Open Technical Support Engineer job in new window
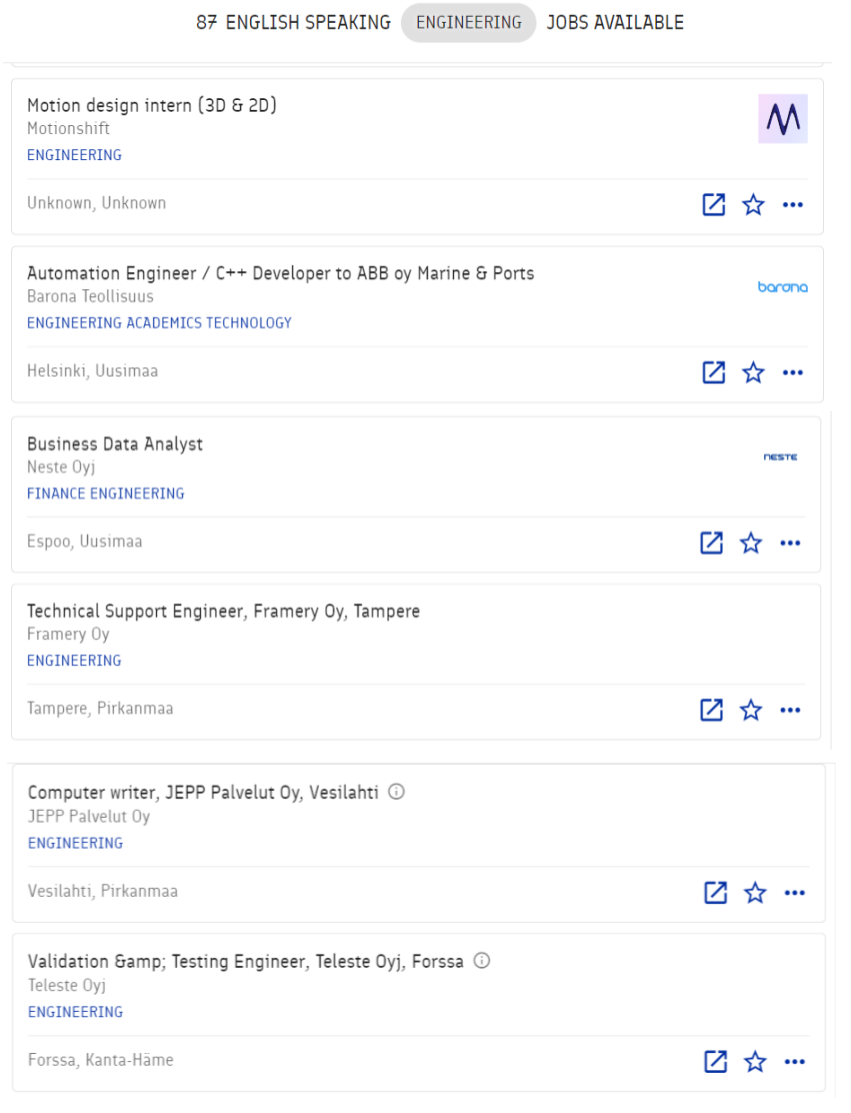The width and height of the screenshot is (851, 1113). [x=711, y=710]
